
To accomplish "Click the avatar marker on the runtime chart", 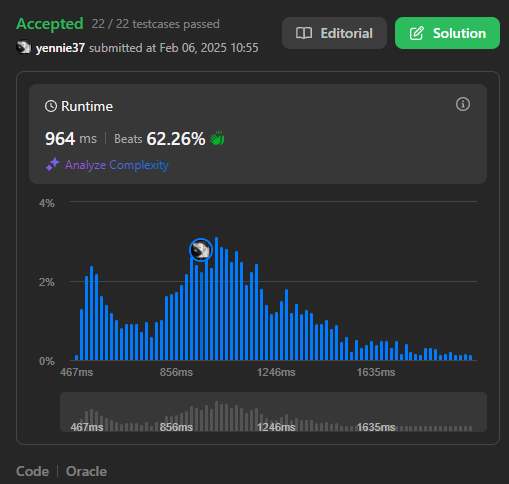I will (x=201, y=250).
